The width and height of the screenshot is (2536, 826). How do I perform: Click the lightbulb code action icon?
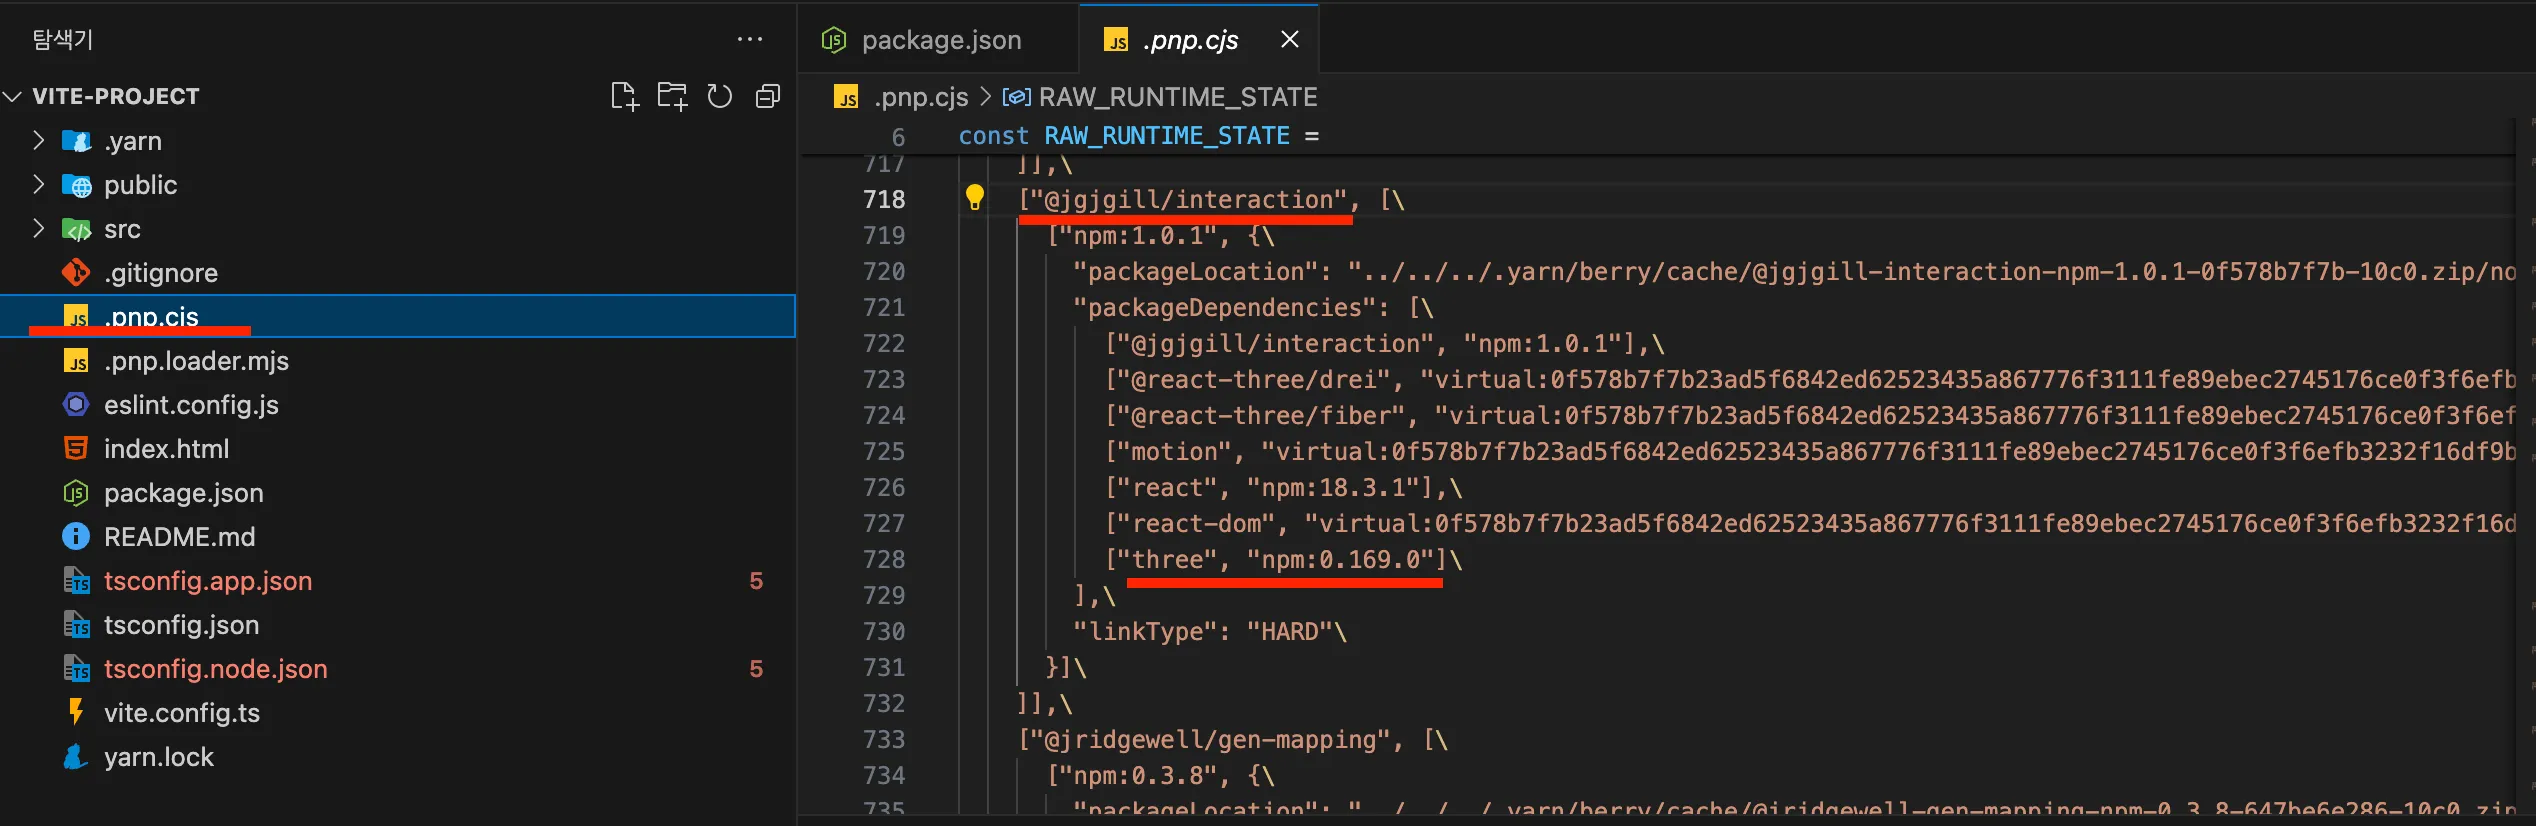pyautogui.click(x=974, y=198)
